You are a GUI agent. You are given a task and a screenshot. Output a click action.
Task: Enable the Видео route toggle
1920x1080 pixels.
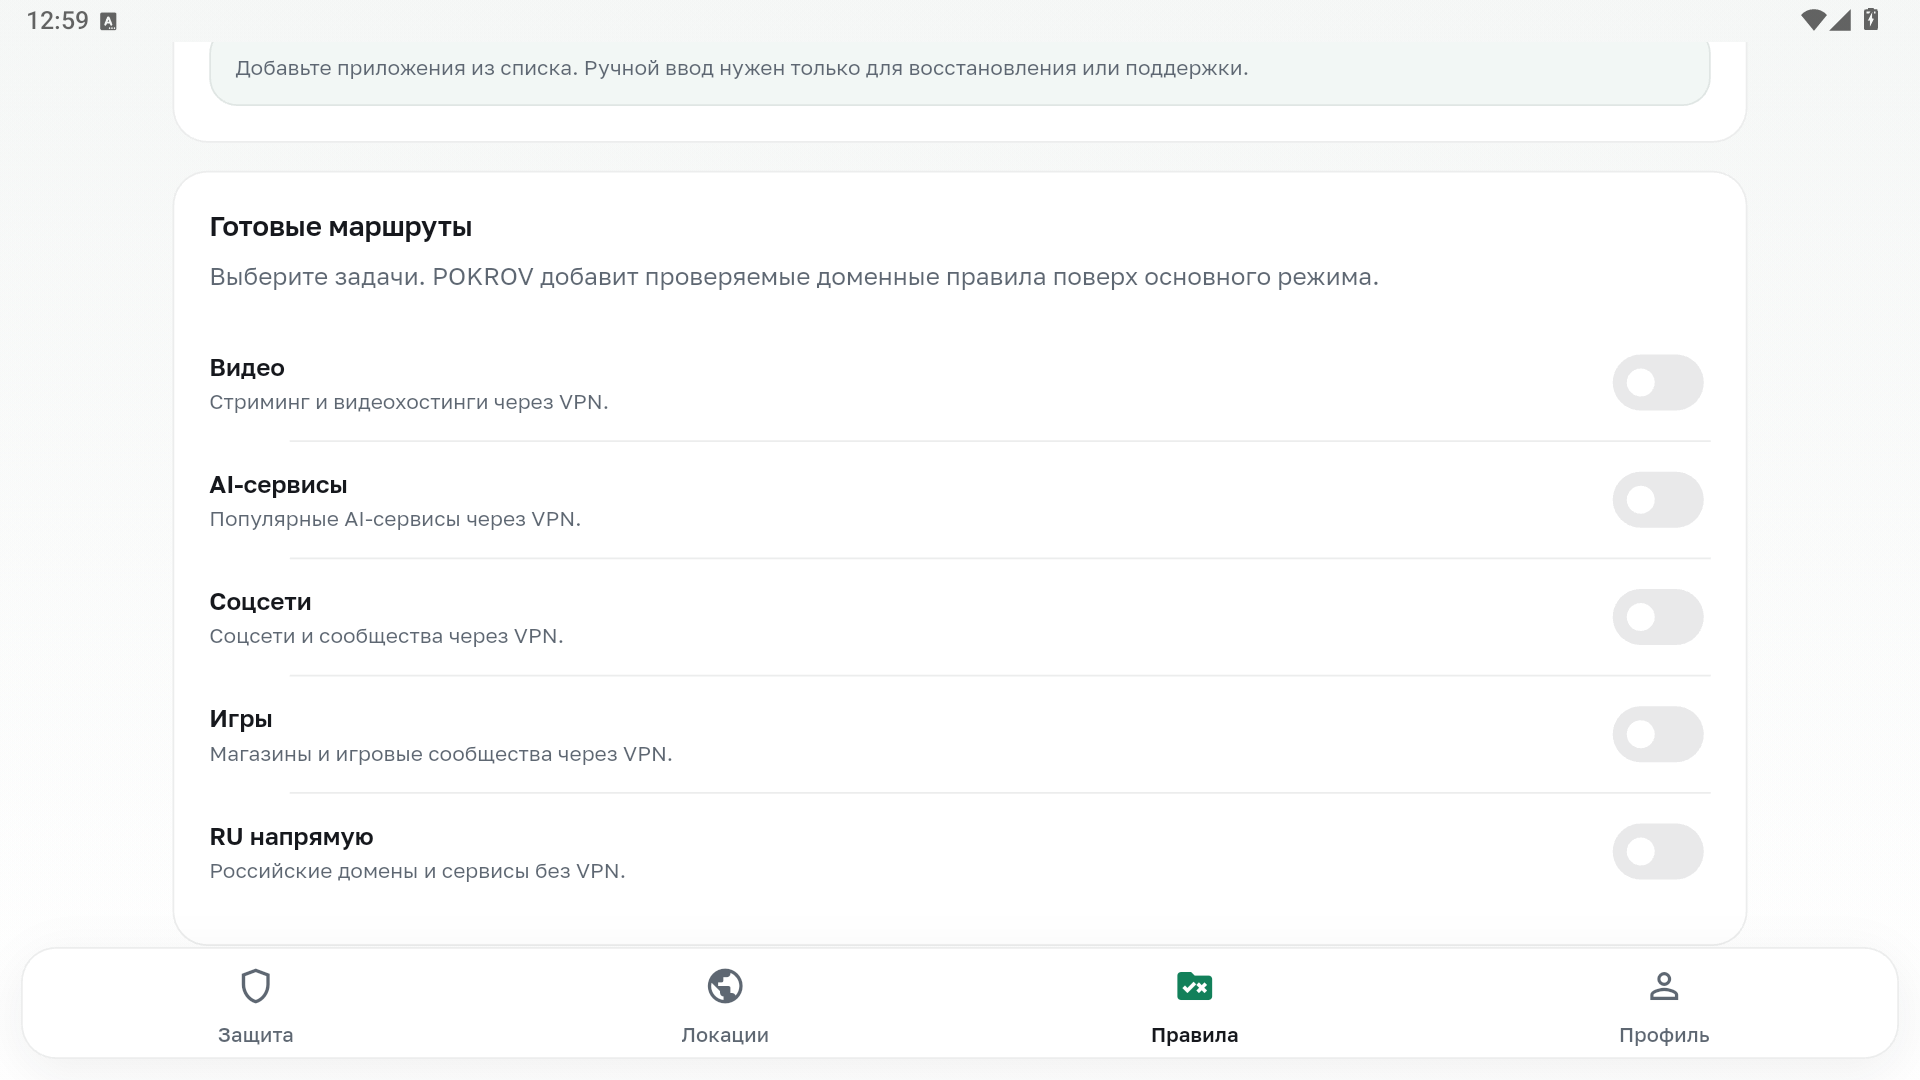pyautogui.click(x=1658, y=382)
